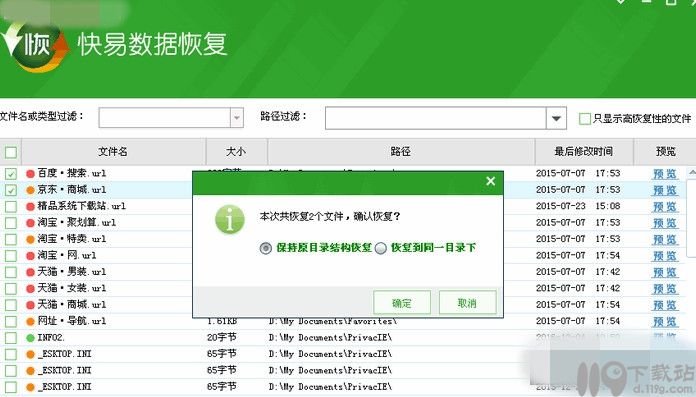Image resolution: width=696 pixels, height=397 pixels.
Task: Click red status dot of 天猫·女装.url
Action: (x=30, y=289)
